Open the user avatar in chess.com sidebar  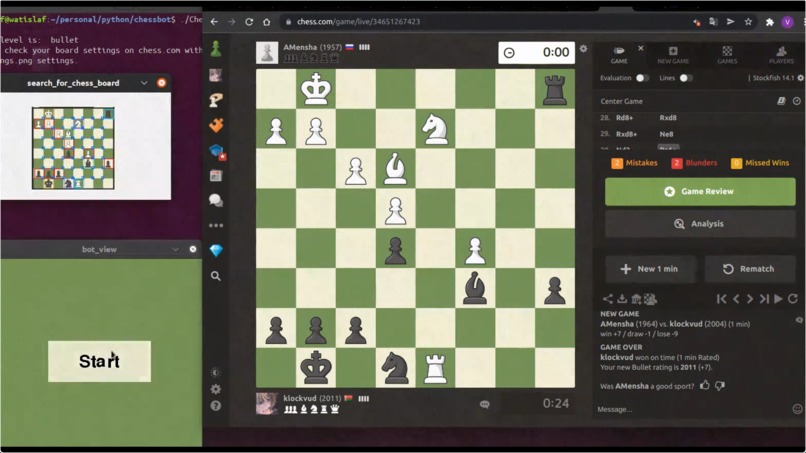216,75
